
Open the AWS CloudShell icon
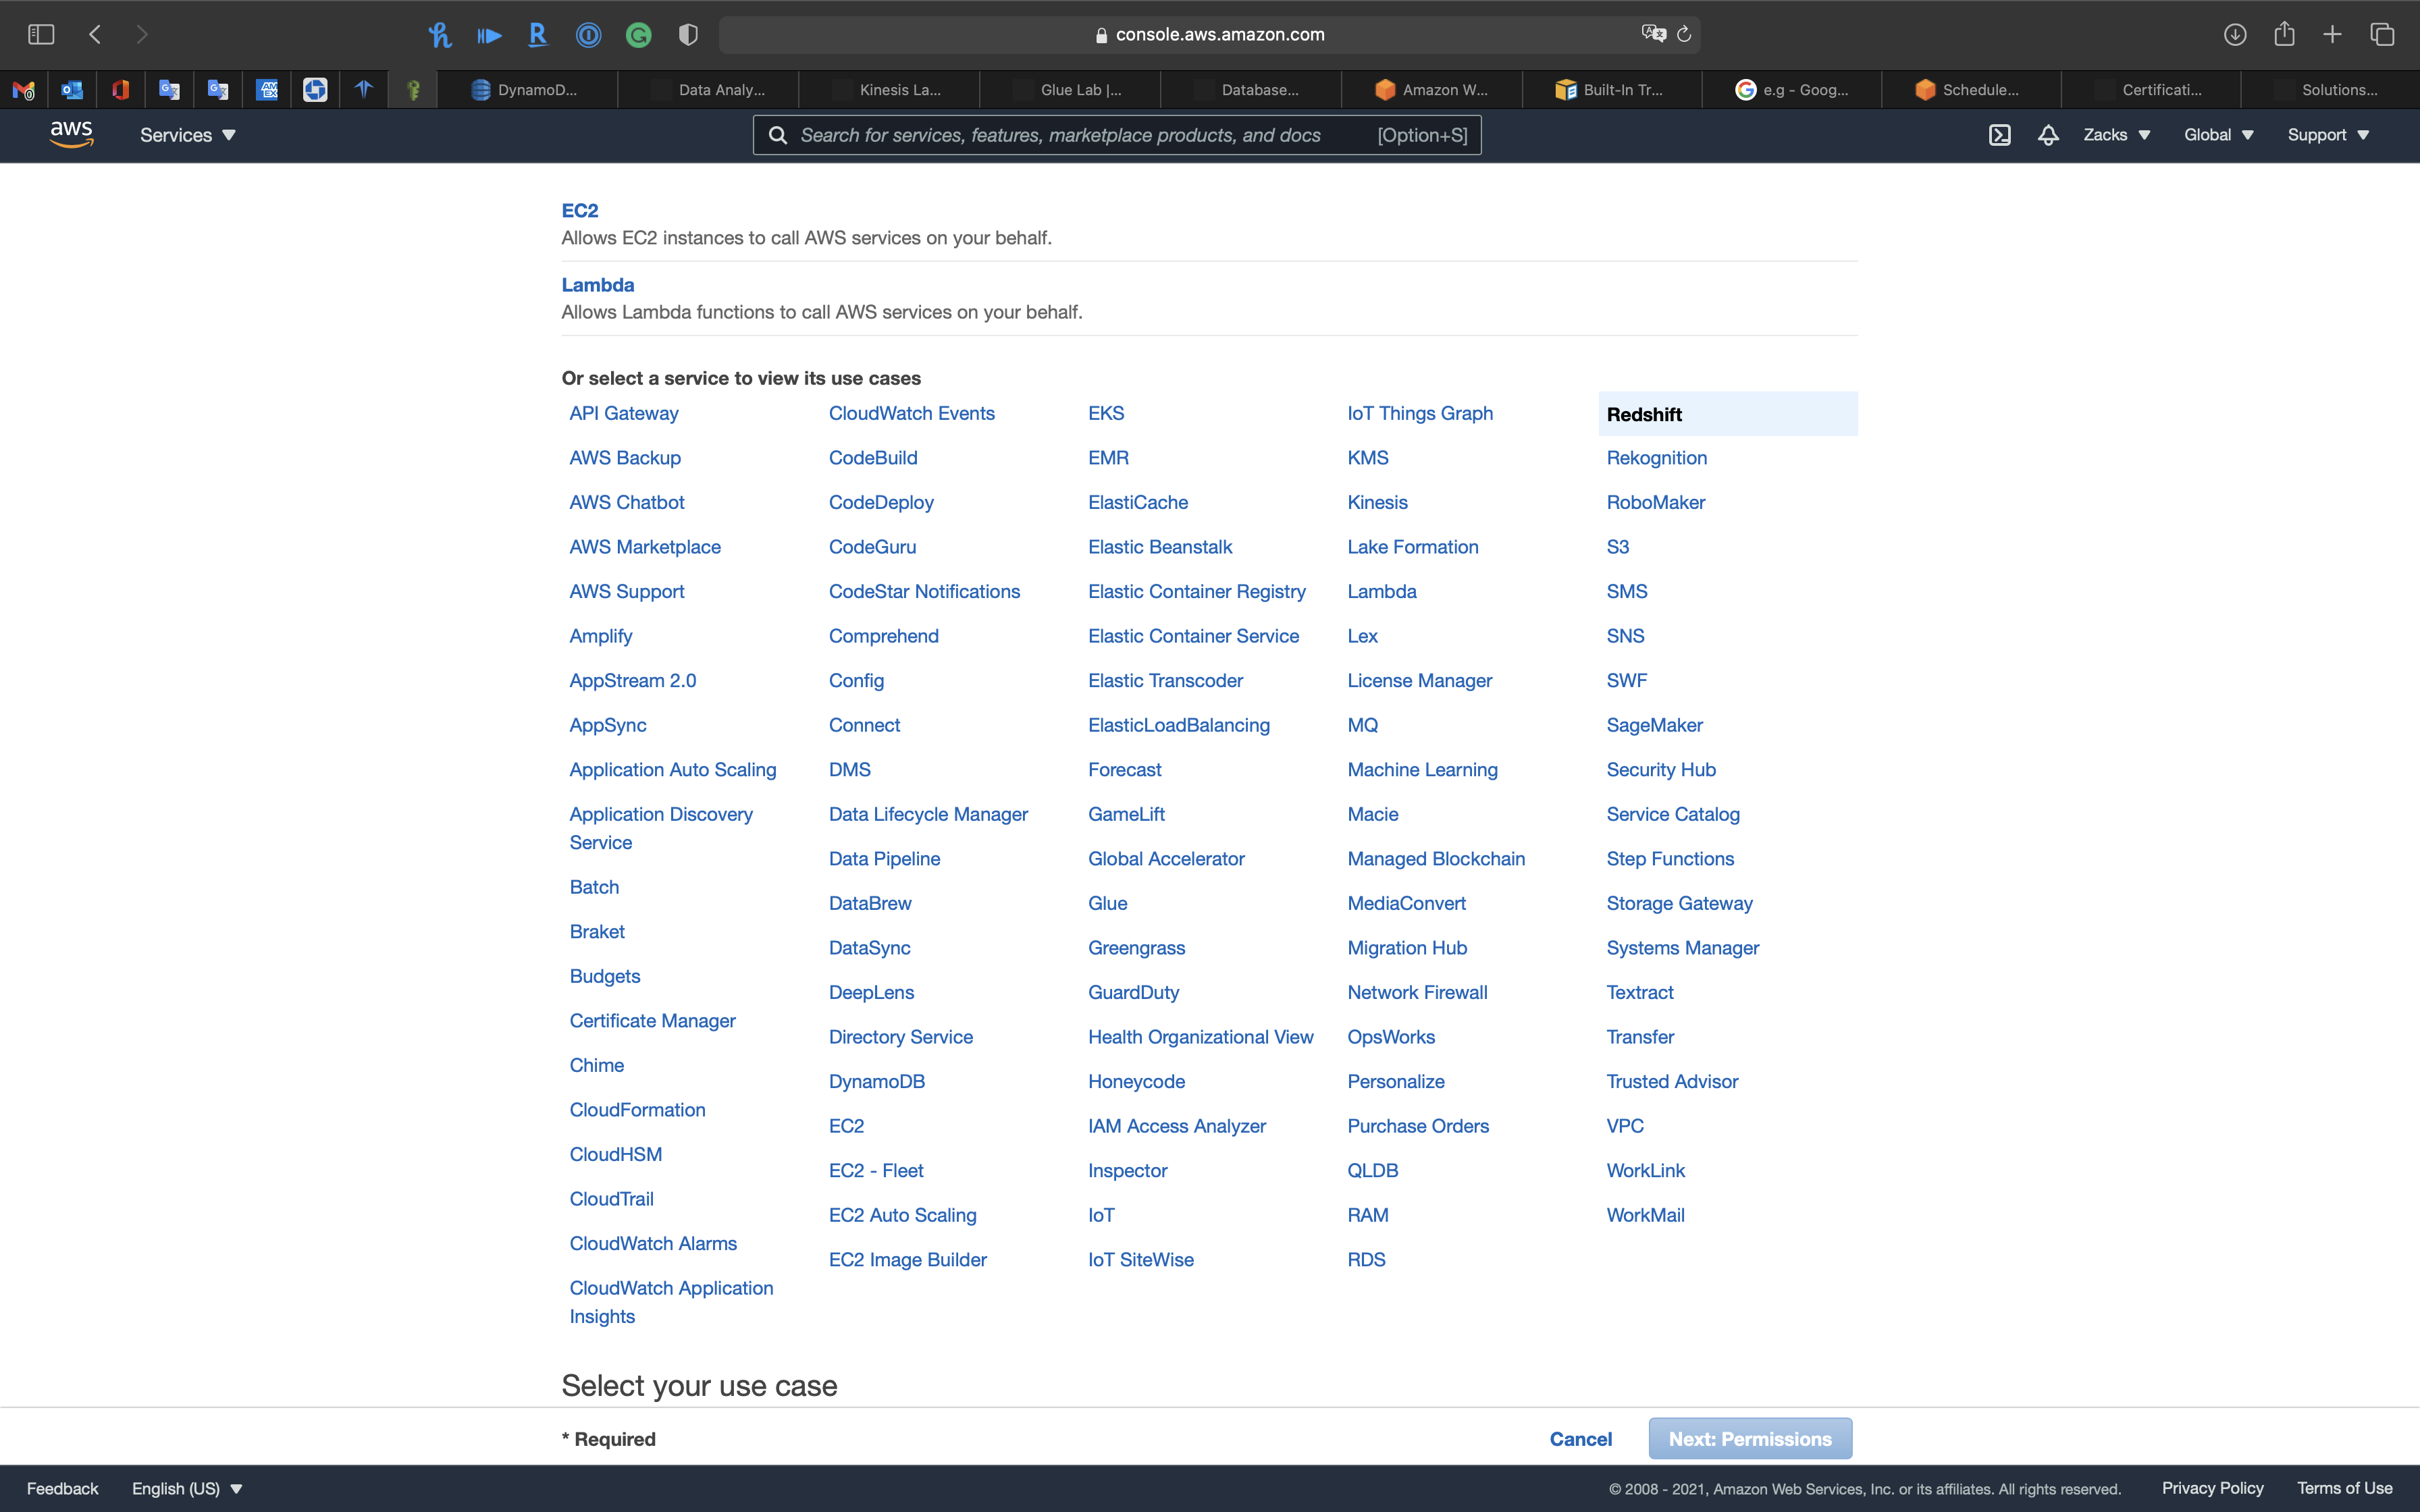1999,135
